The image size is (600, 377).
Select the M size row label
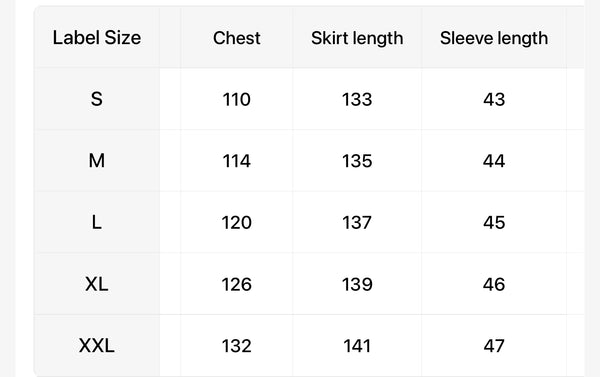pos(97,160)
